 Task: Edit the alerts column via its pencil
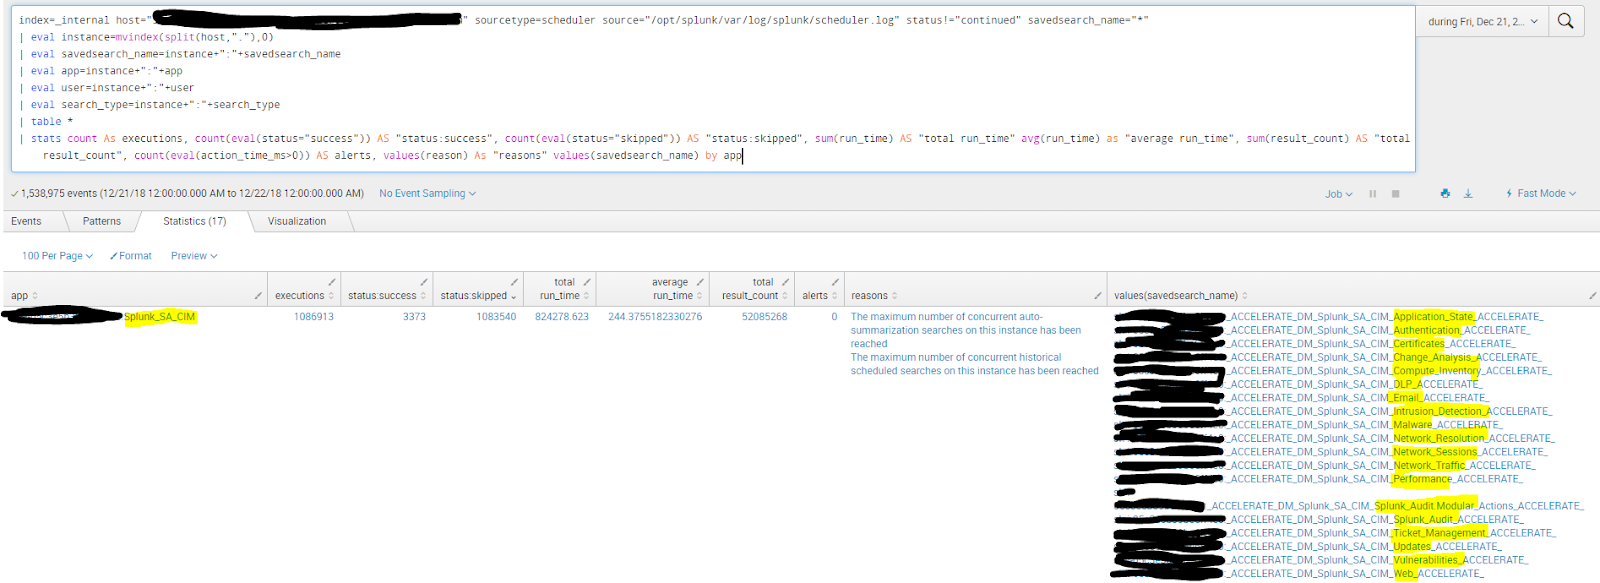(835, 282)
